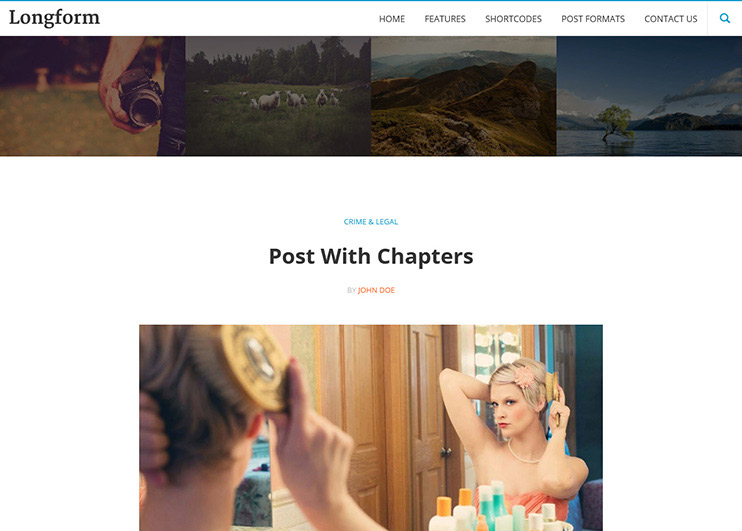
Task: Go to the Home menu item
Action: coord(392,19)
